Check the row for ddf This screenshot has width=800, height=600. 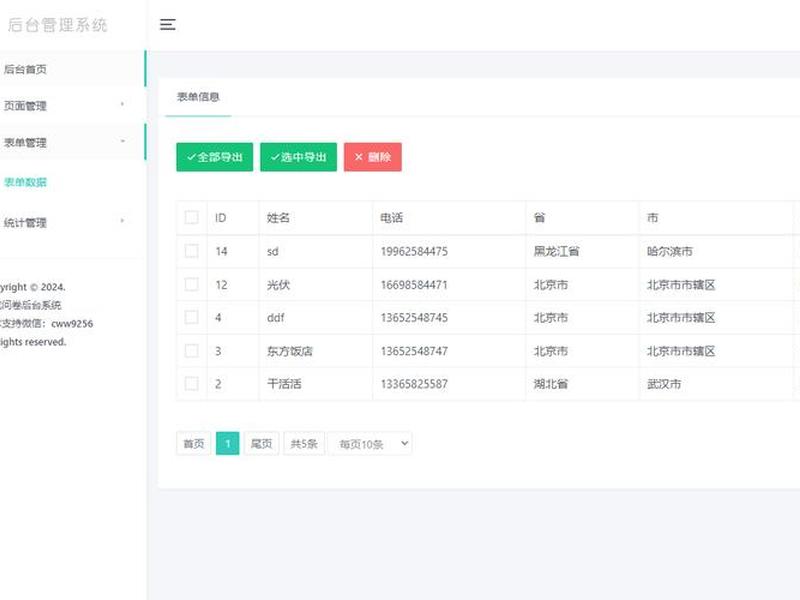(191, 317)
